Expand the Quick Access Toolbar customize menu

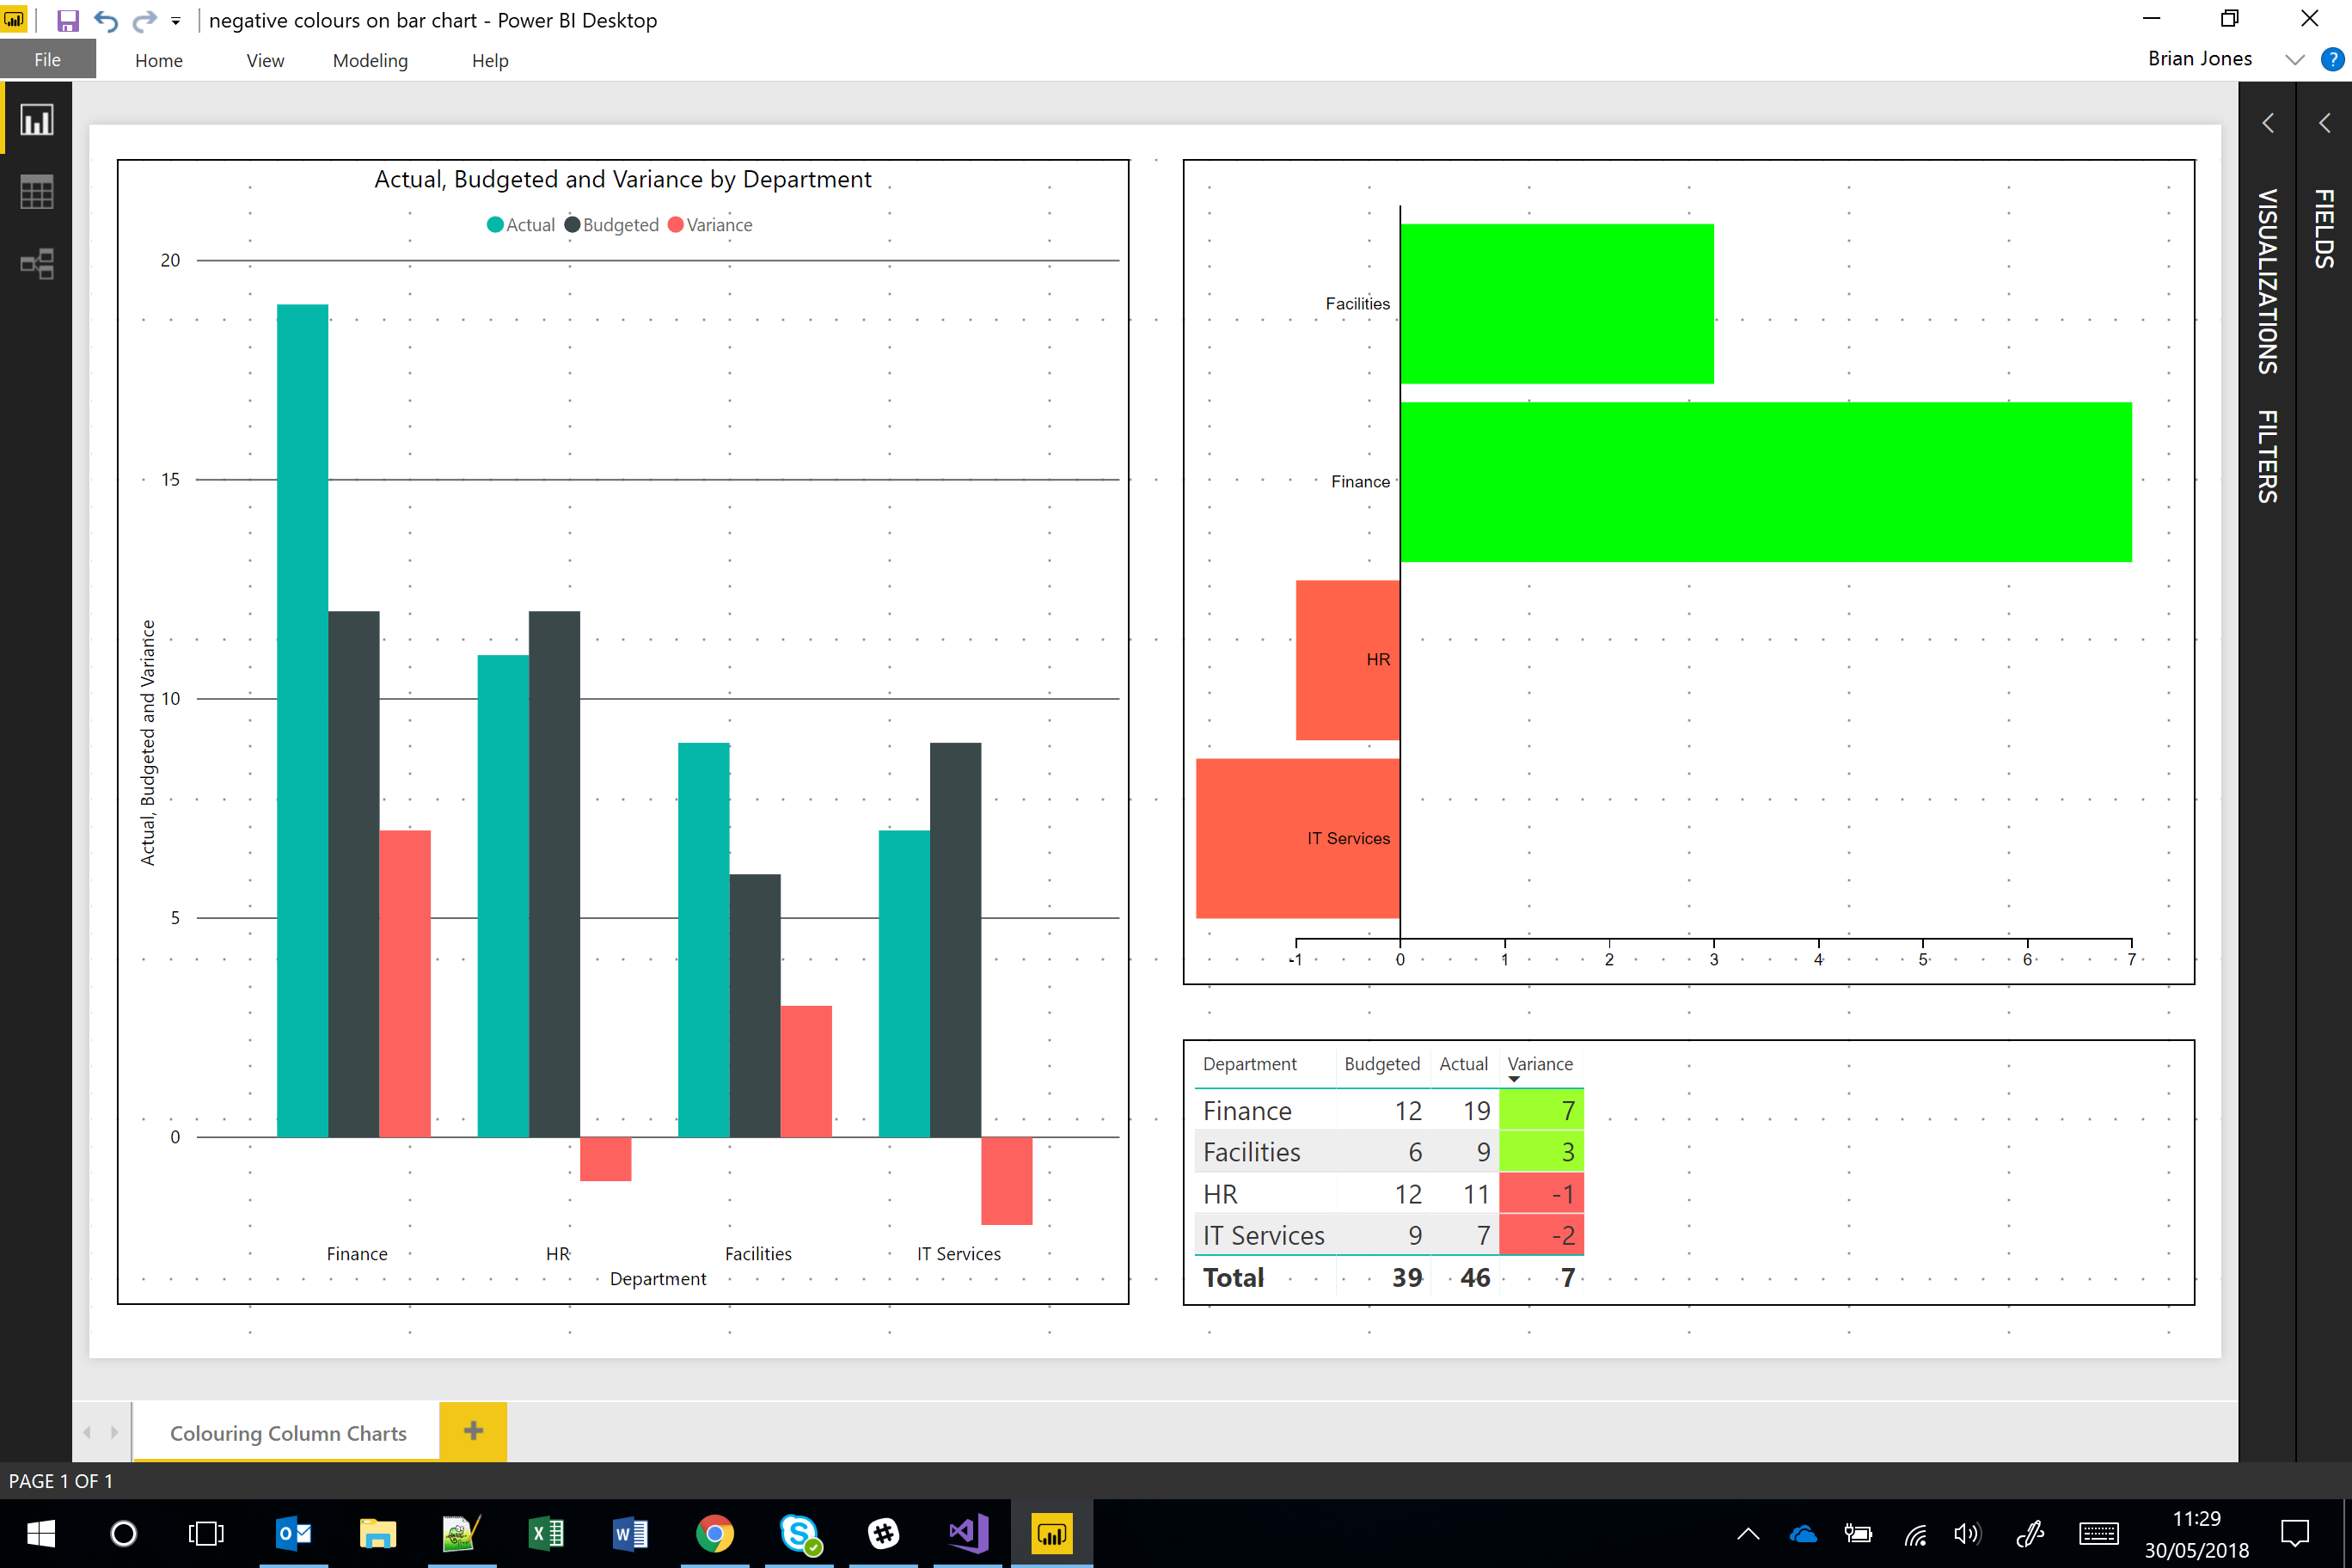click(176, 20)
